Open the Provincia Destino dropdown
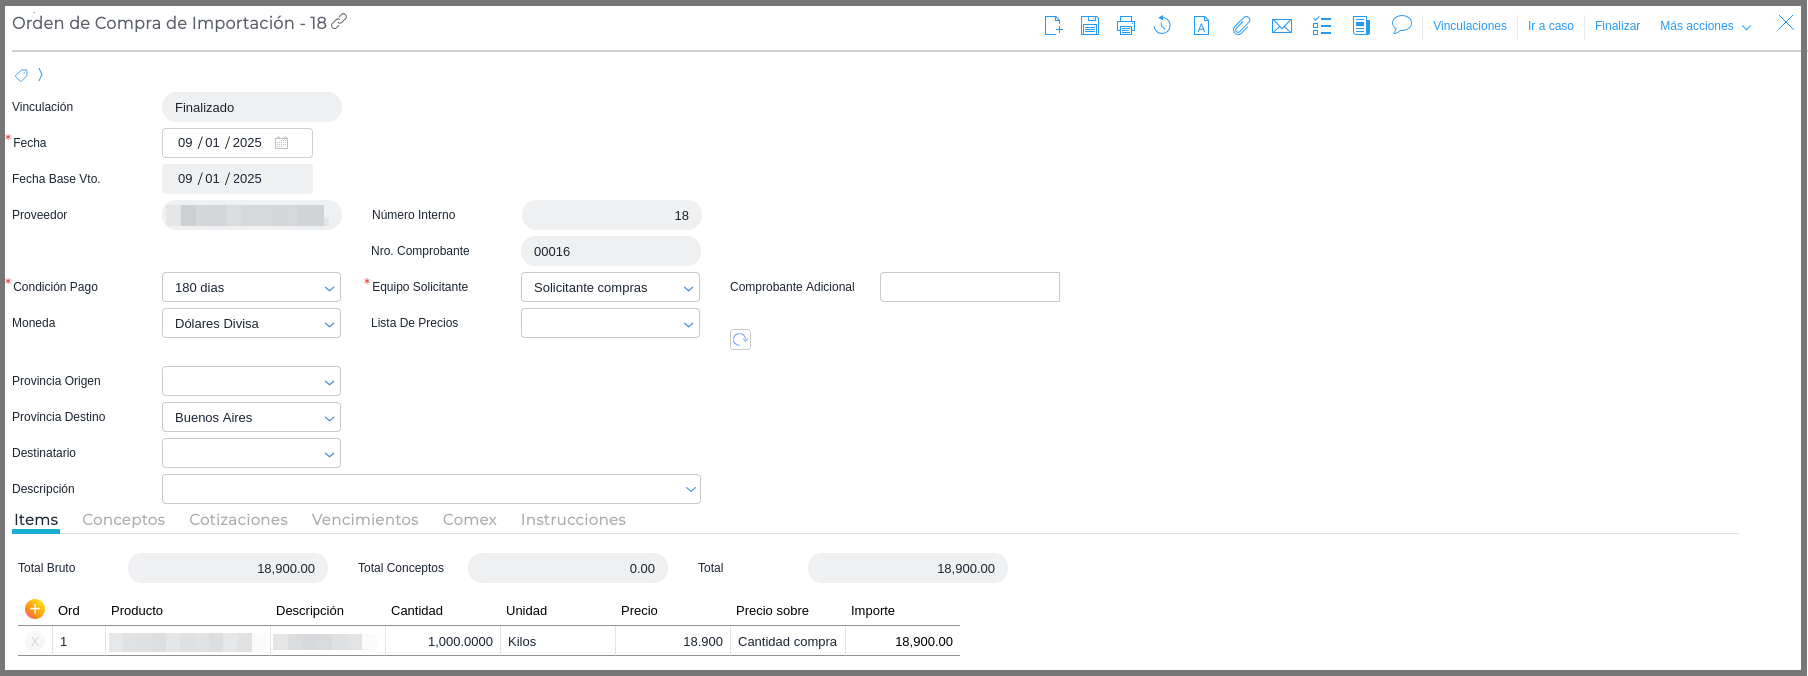The image size is (1808, 676). pos(251,418)
